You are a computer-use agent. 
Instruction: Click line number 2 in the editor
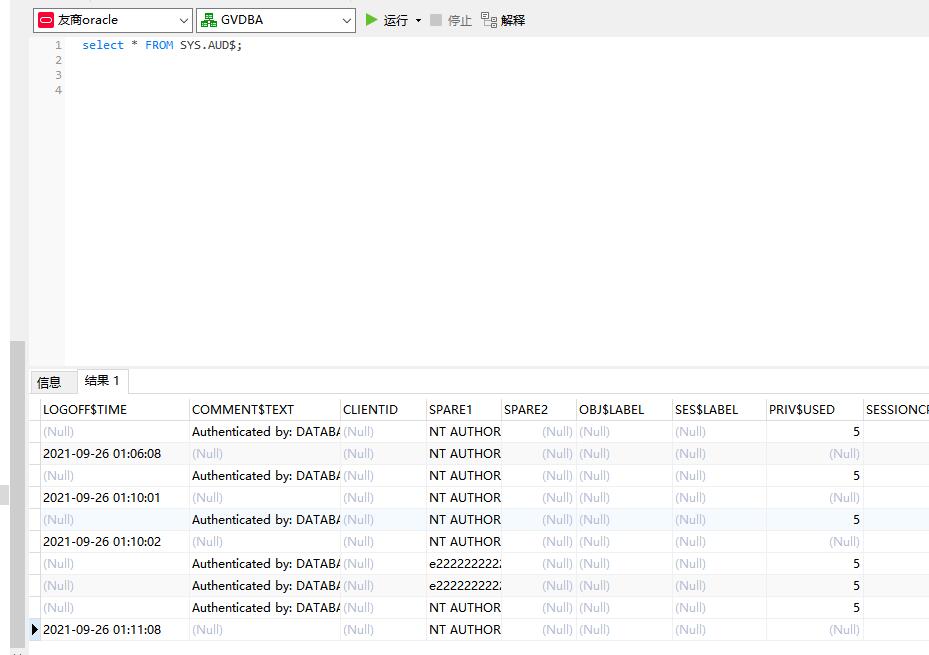(58, 60)
